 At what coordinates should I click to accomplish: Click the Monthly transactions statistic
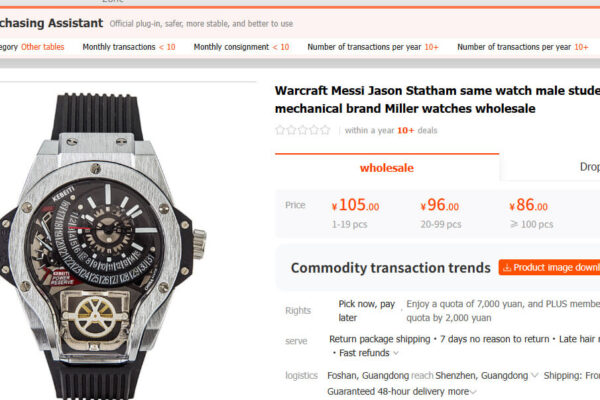click(129, 47)
